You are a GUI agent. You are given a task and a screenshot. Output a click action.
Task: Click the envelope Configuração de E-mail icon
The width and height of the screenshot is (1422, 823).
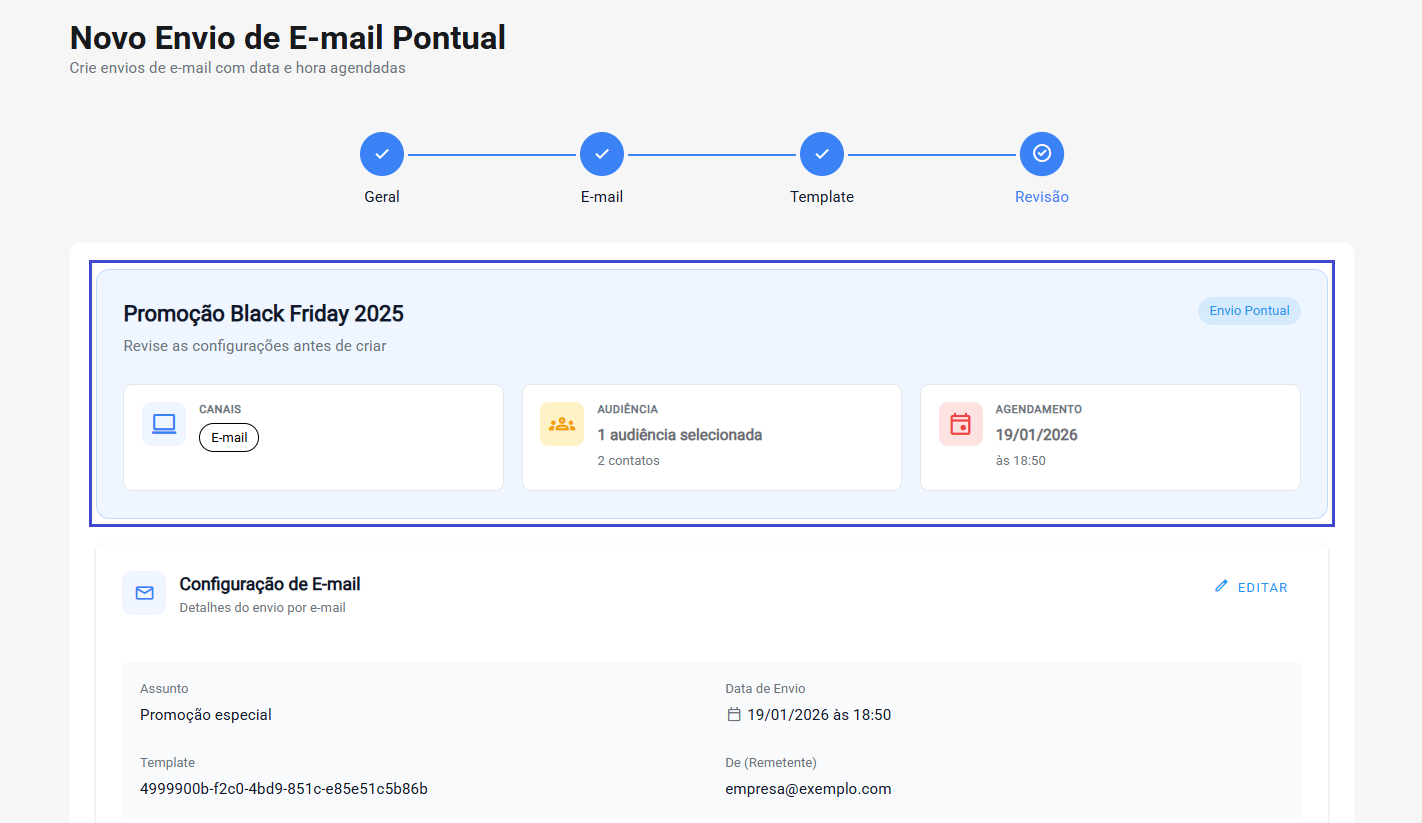coord(144,593)
